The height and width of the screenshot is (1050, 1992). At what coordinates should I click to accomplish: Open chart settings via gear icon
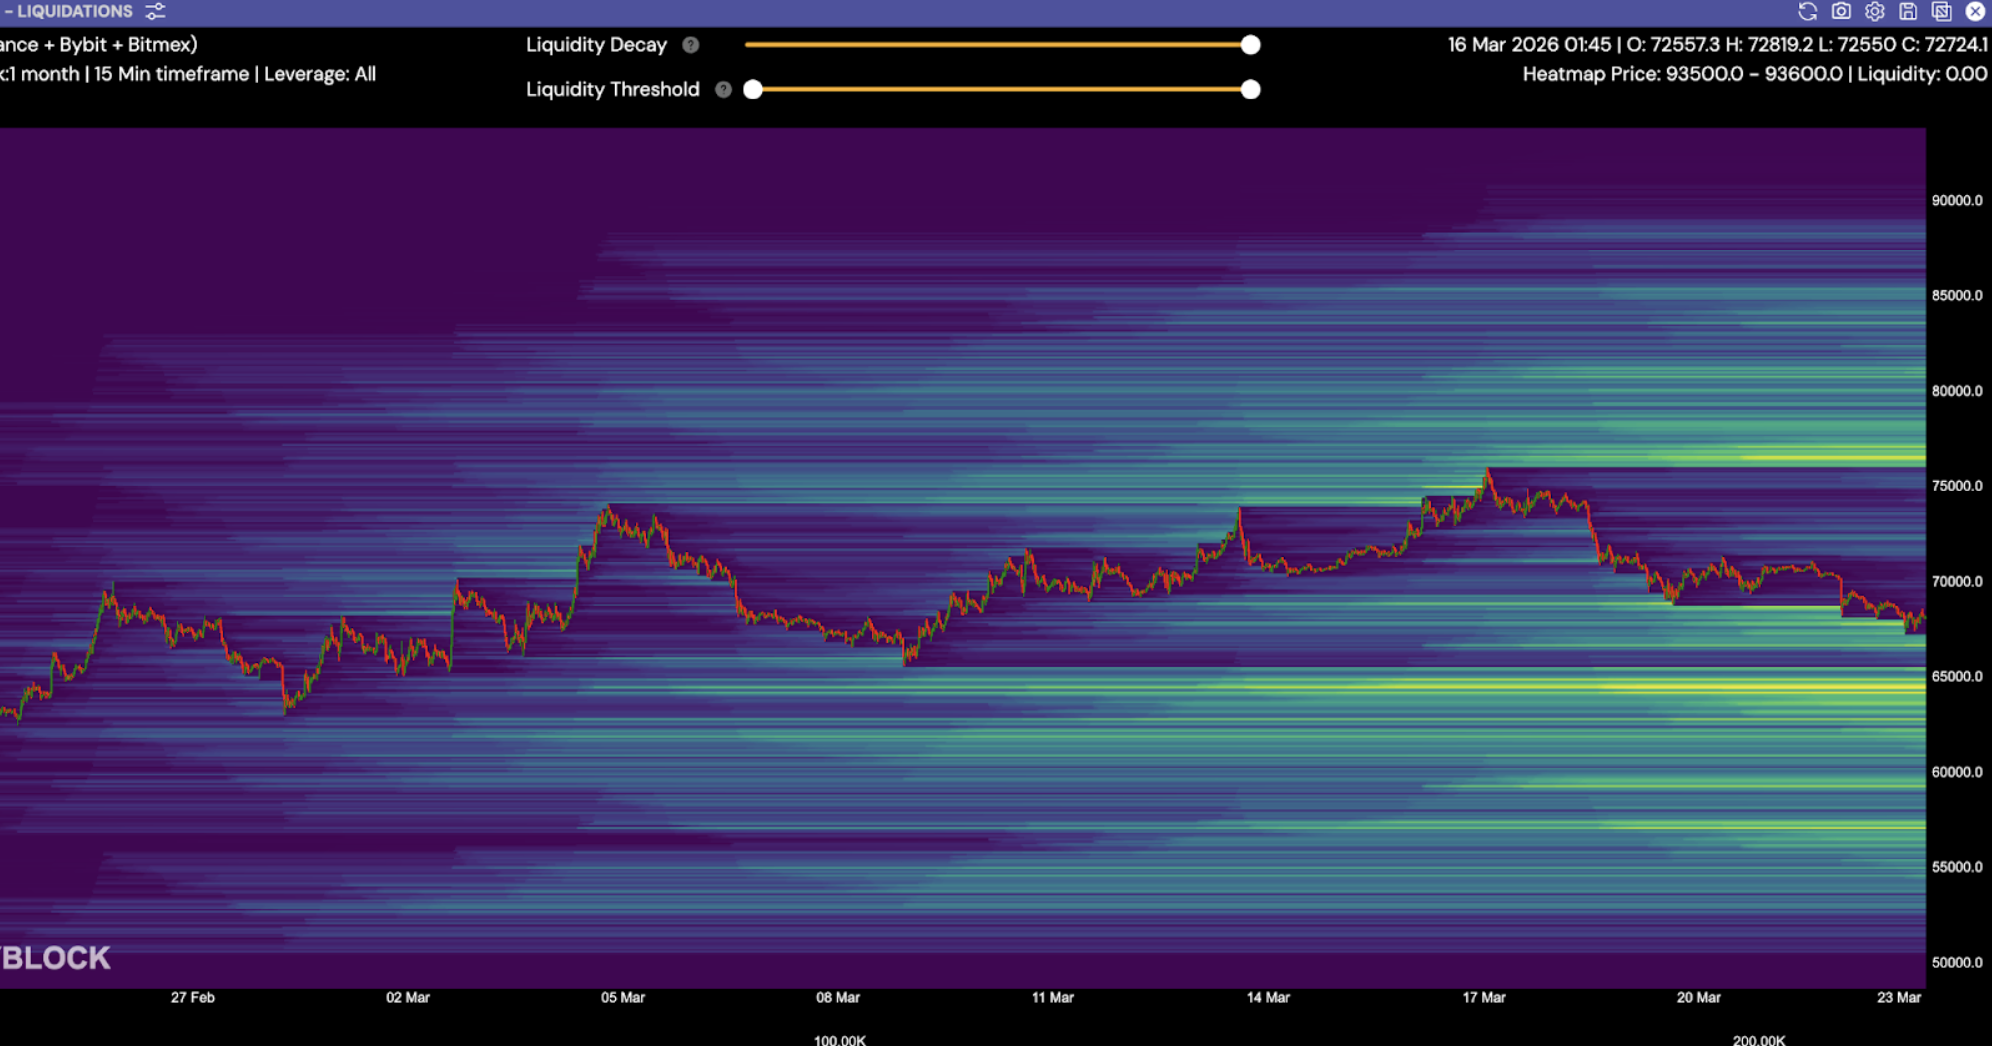pyautogui.click(x=1875, y=11)
